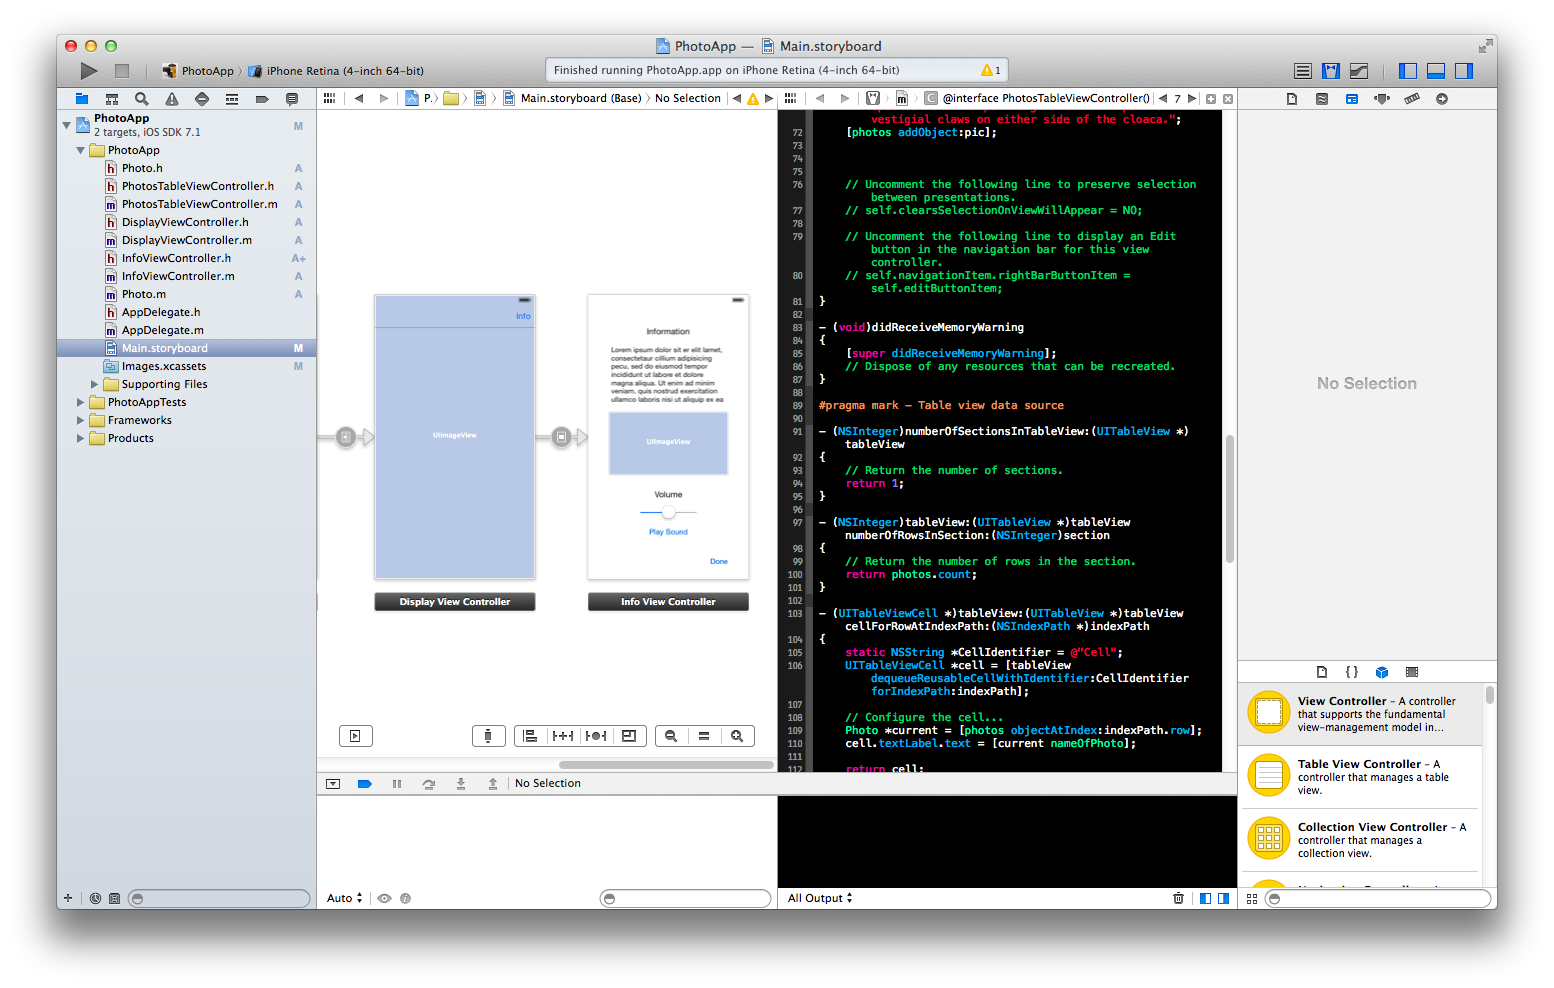Screen dimensions: 1554x988
Task: Toggle the Debug area visibility
Action: [x=1436, y=71]
